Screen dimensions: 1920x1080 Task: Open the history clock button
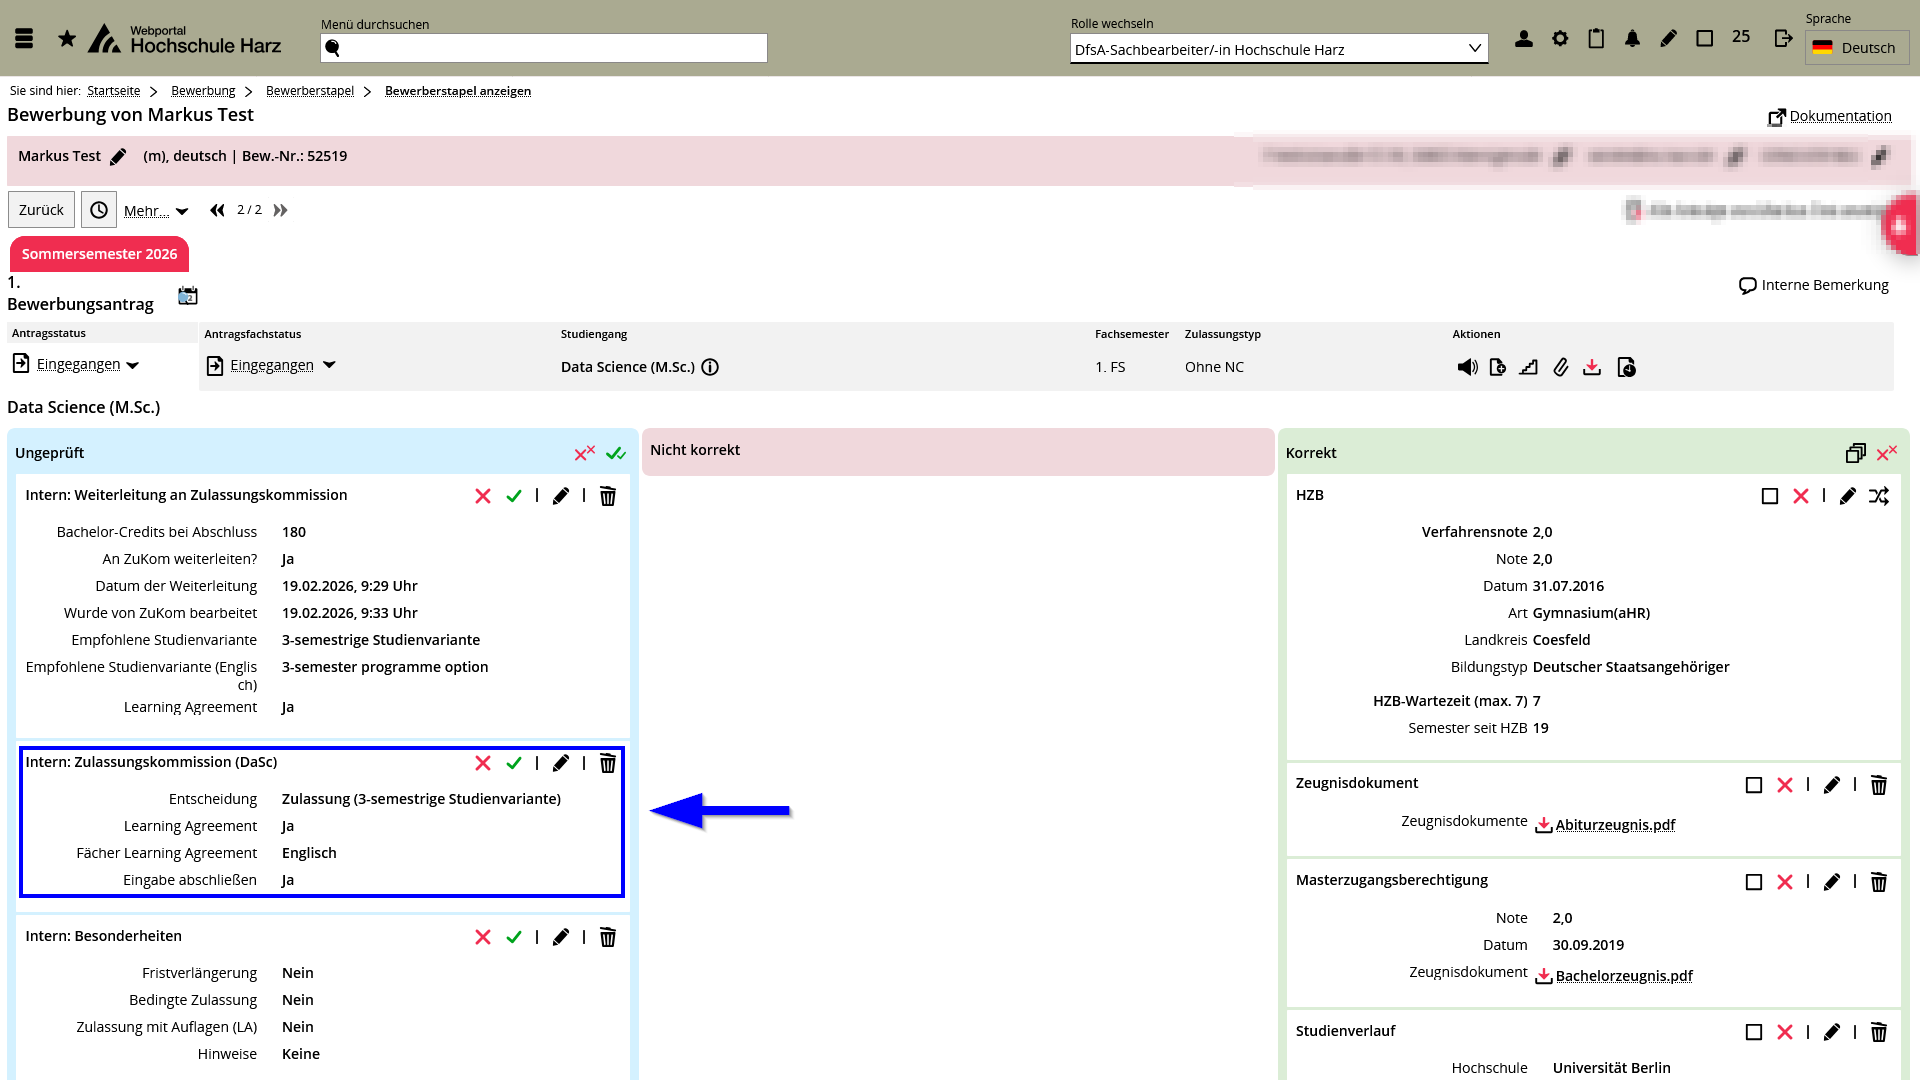pos(99,210)
